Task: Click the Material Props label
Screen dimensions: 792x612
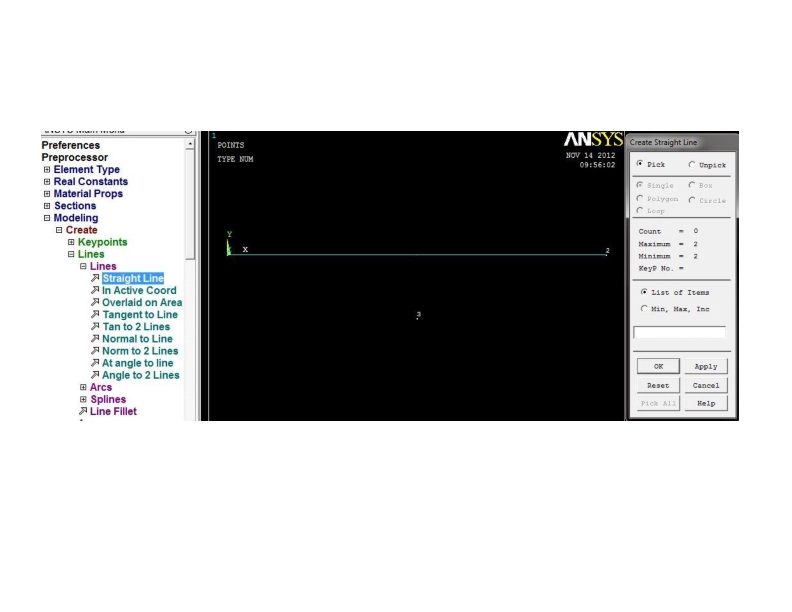Action: tap(88, 194)
